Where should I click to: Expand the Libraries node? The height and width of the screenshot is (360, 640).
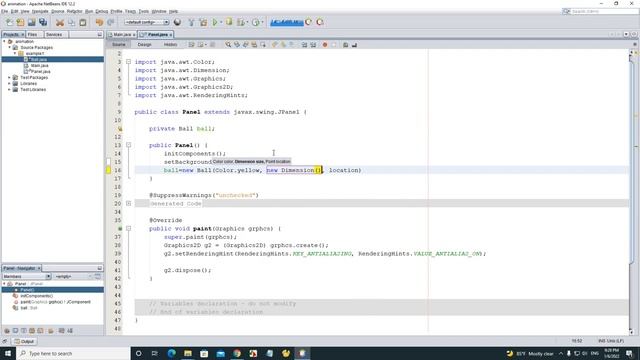(x=10, y=83)
